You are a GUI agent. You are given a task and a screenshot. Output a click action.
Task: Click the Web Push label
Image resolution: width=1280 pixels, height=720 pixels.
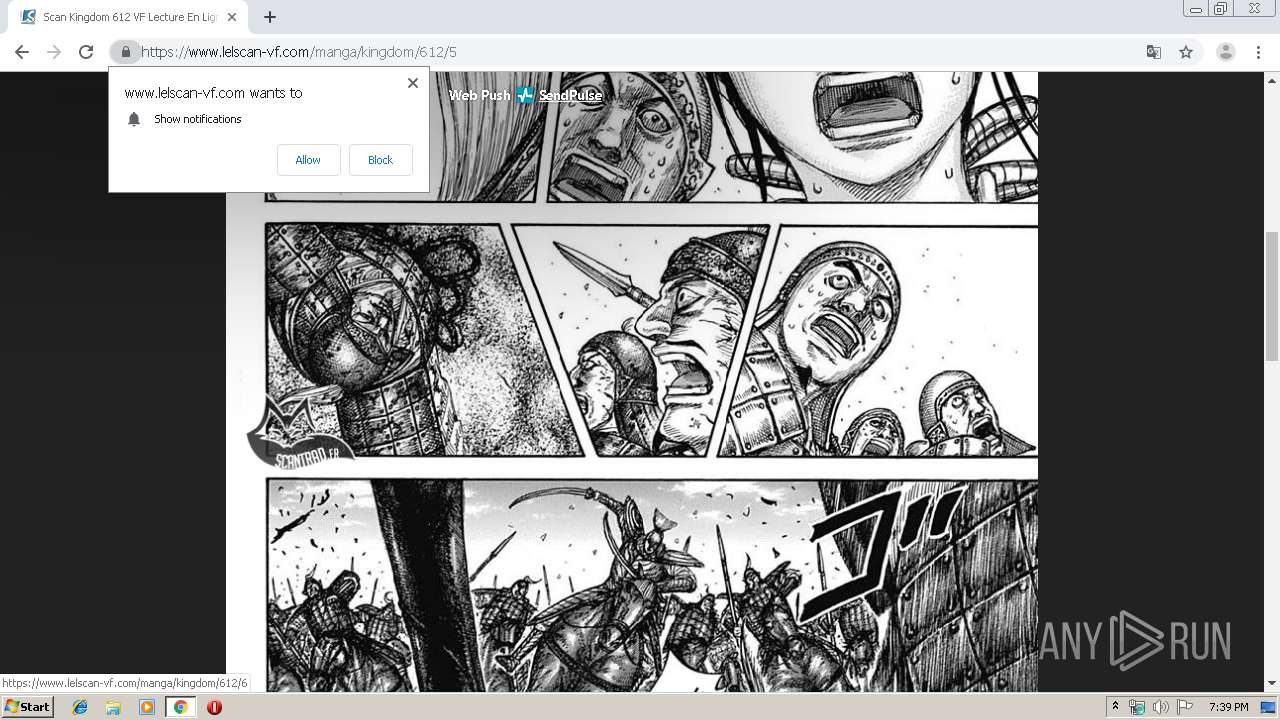pyautogui.click(x=479, y=96)
